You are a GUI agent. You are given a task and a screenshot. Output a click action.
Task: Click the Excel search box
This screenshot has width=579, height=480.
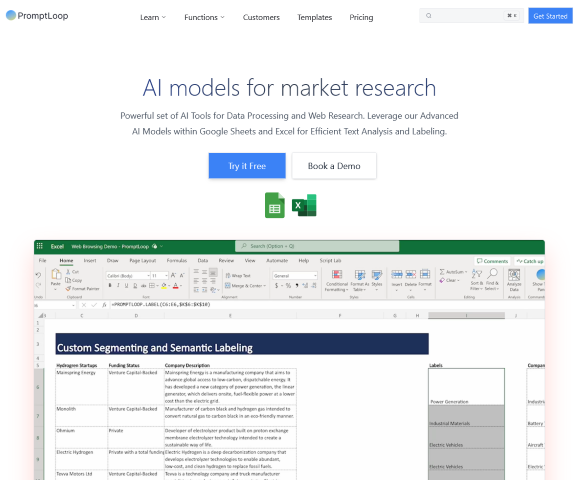317,246
